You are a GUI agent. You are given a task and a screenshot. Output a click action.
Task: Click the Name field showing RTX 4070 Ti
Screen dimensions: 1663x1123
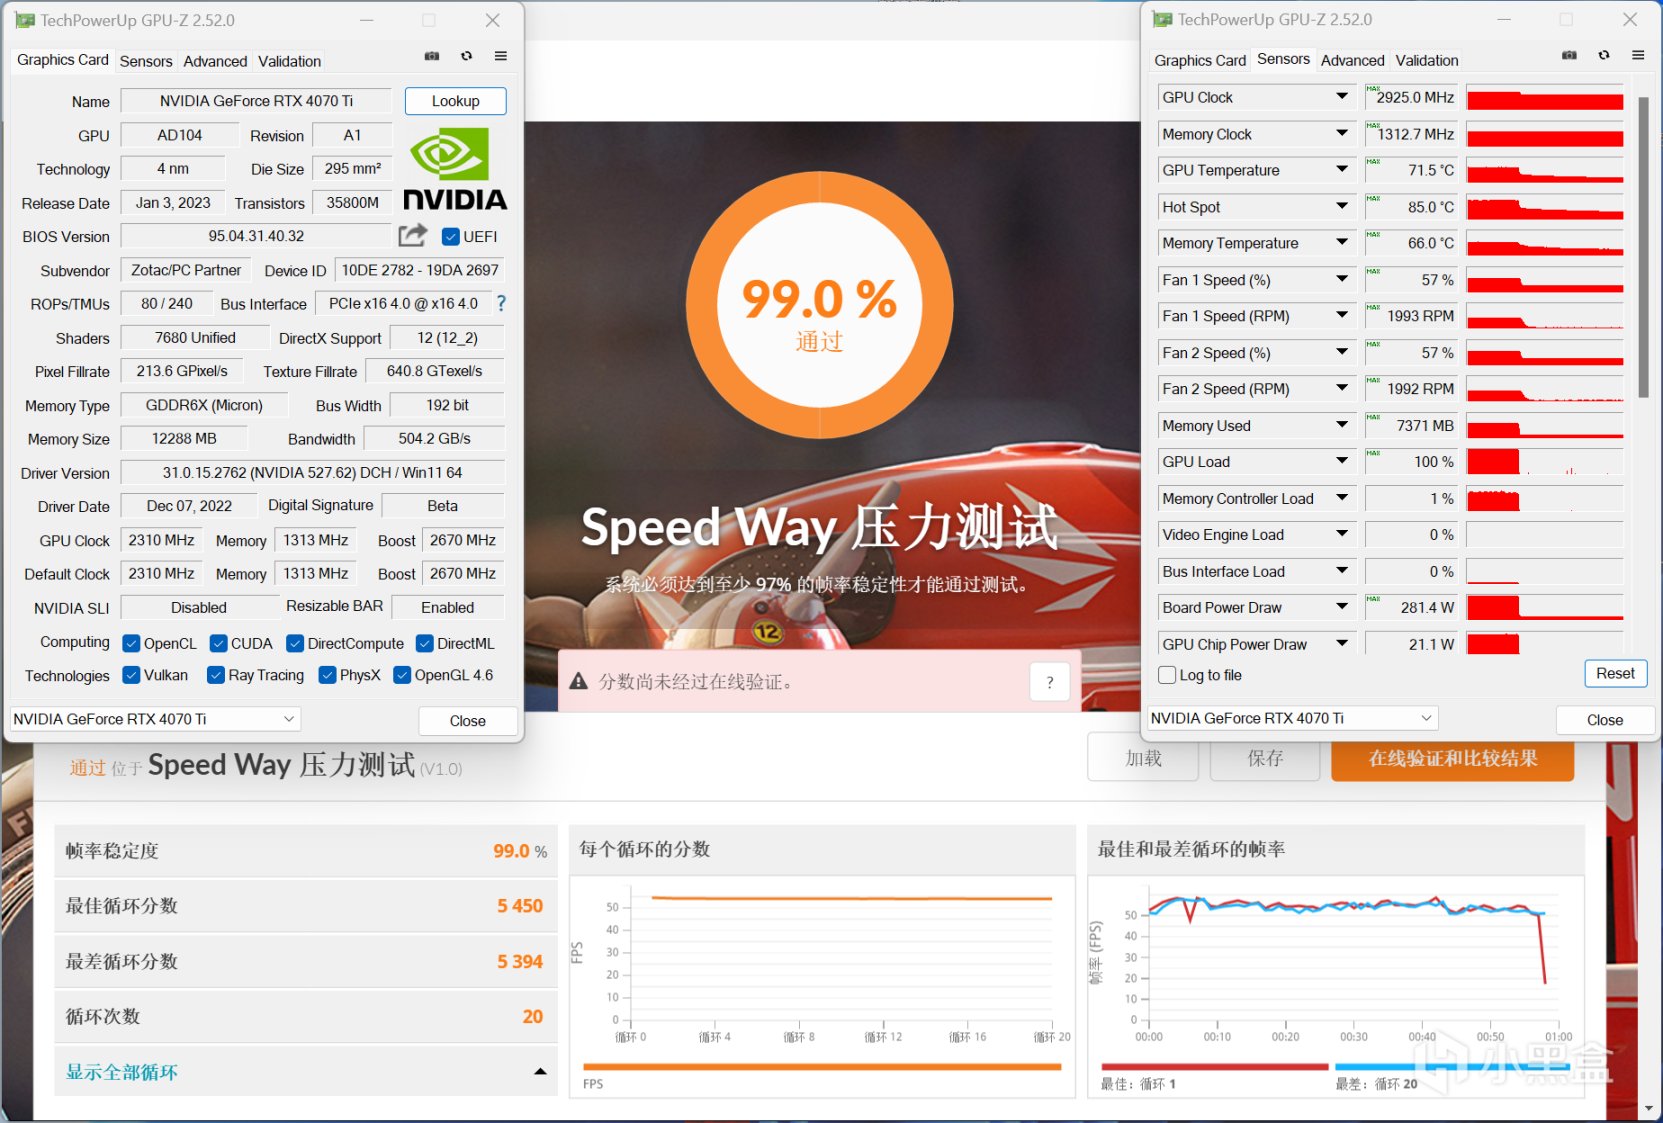click(257, 101)
